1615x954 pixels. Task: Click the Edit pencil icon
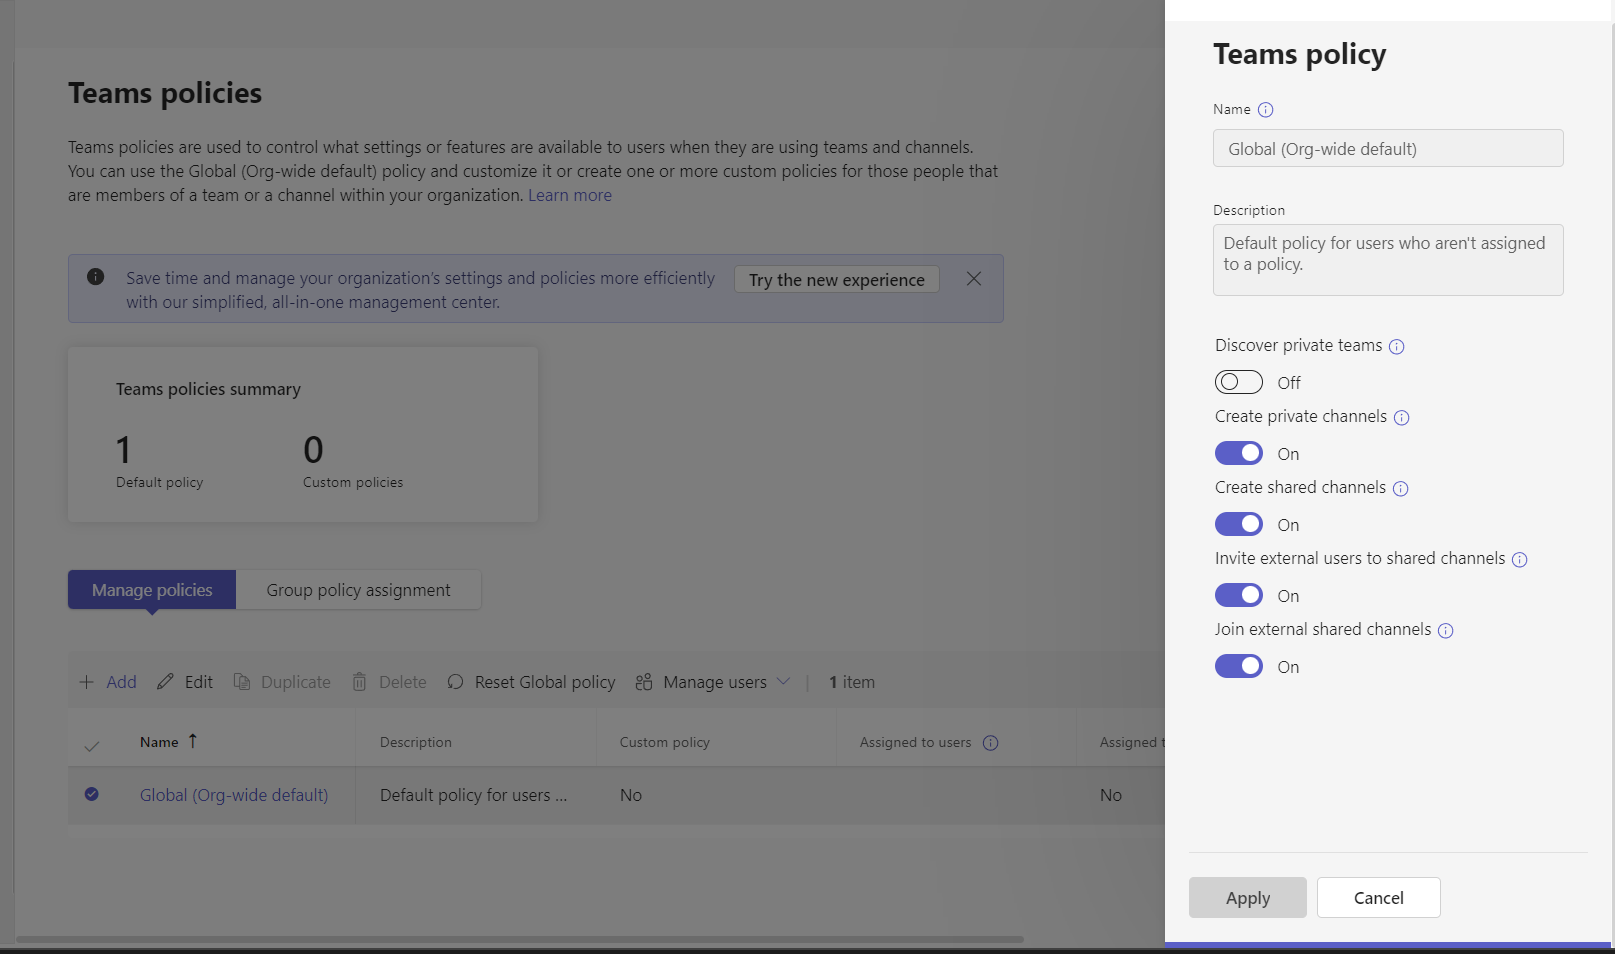point(165,682)
